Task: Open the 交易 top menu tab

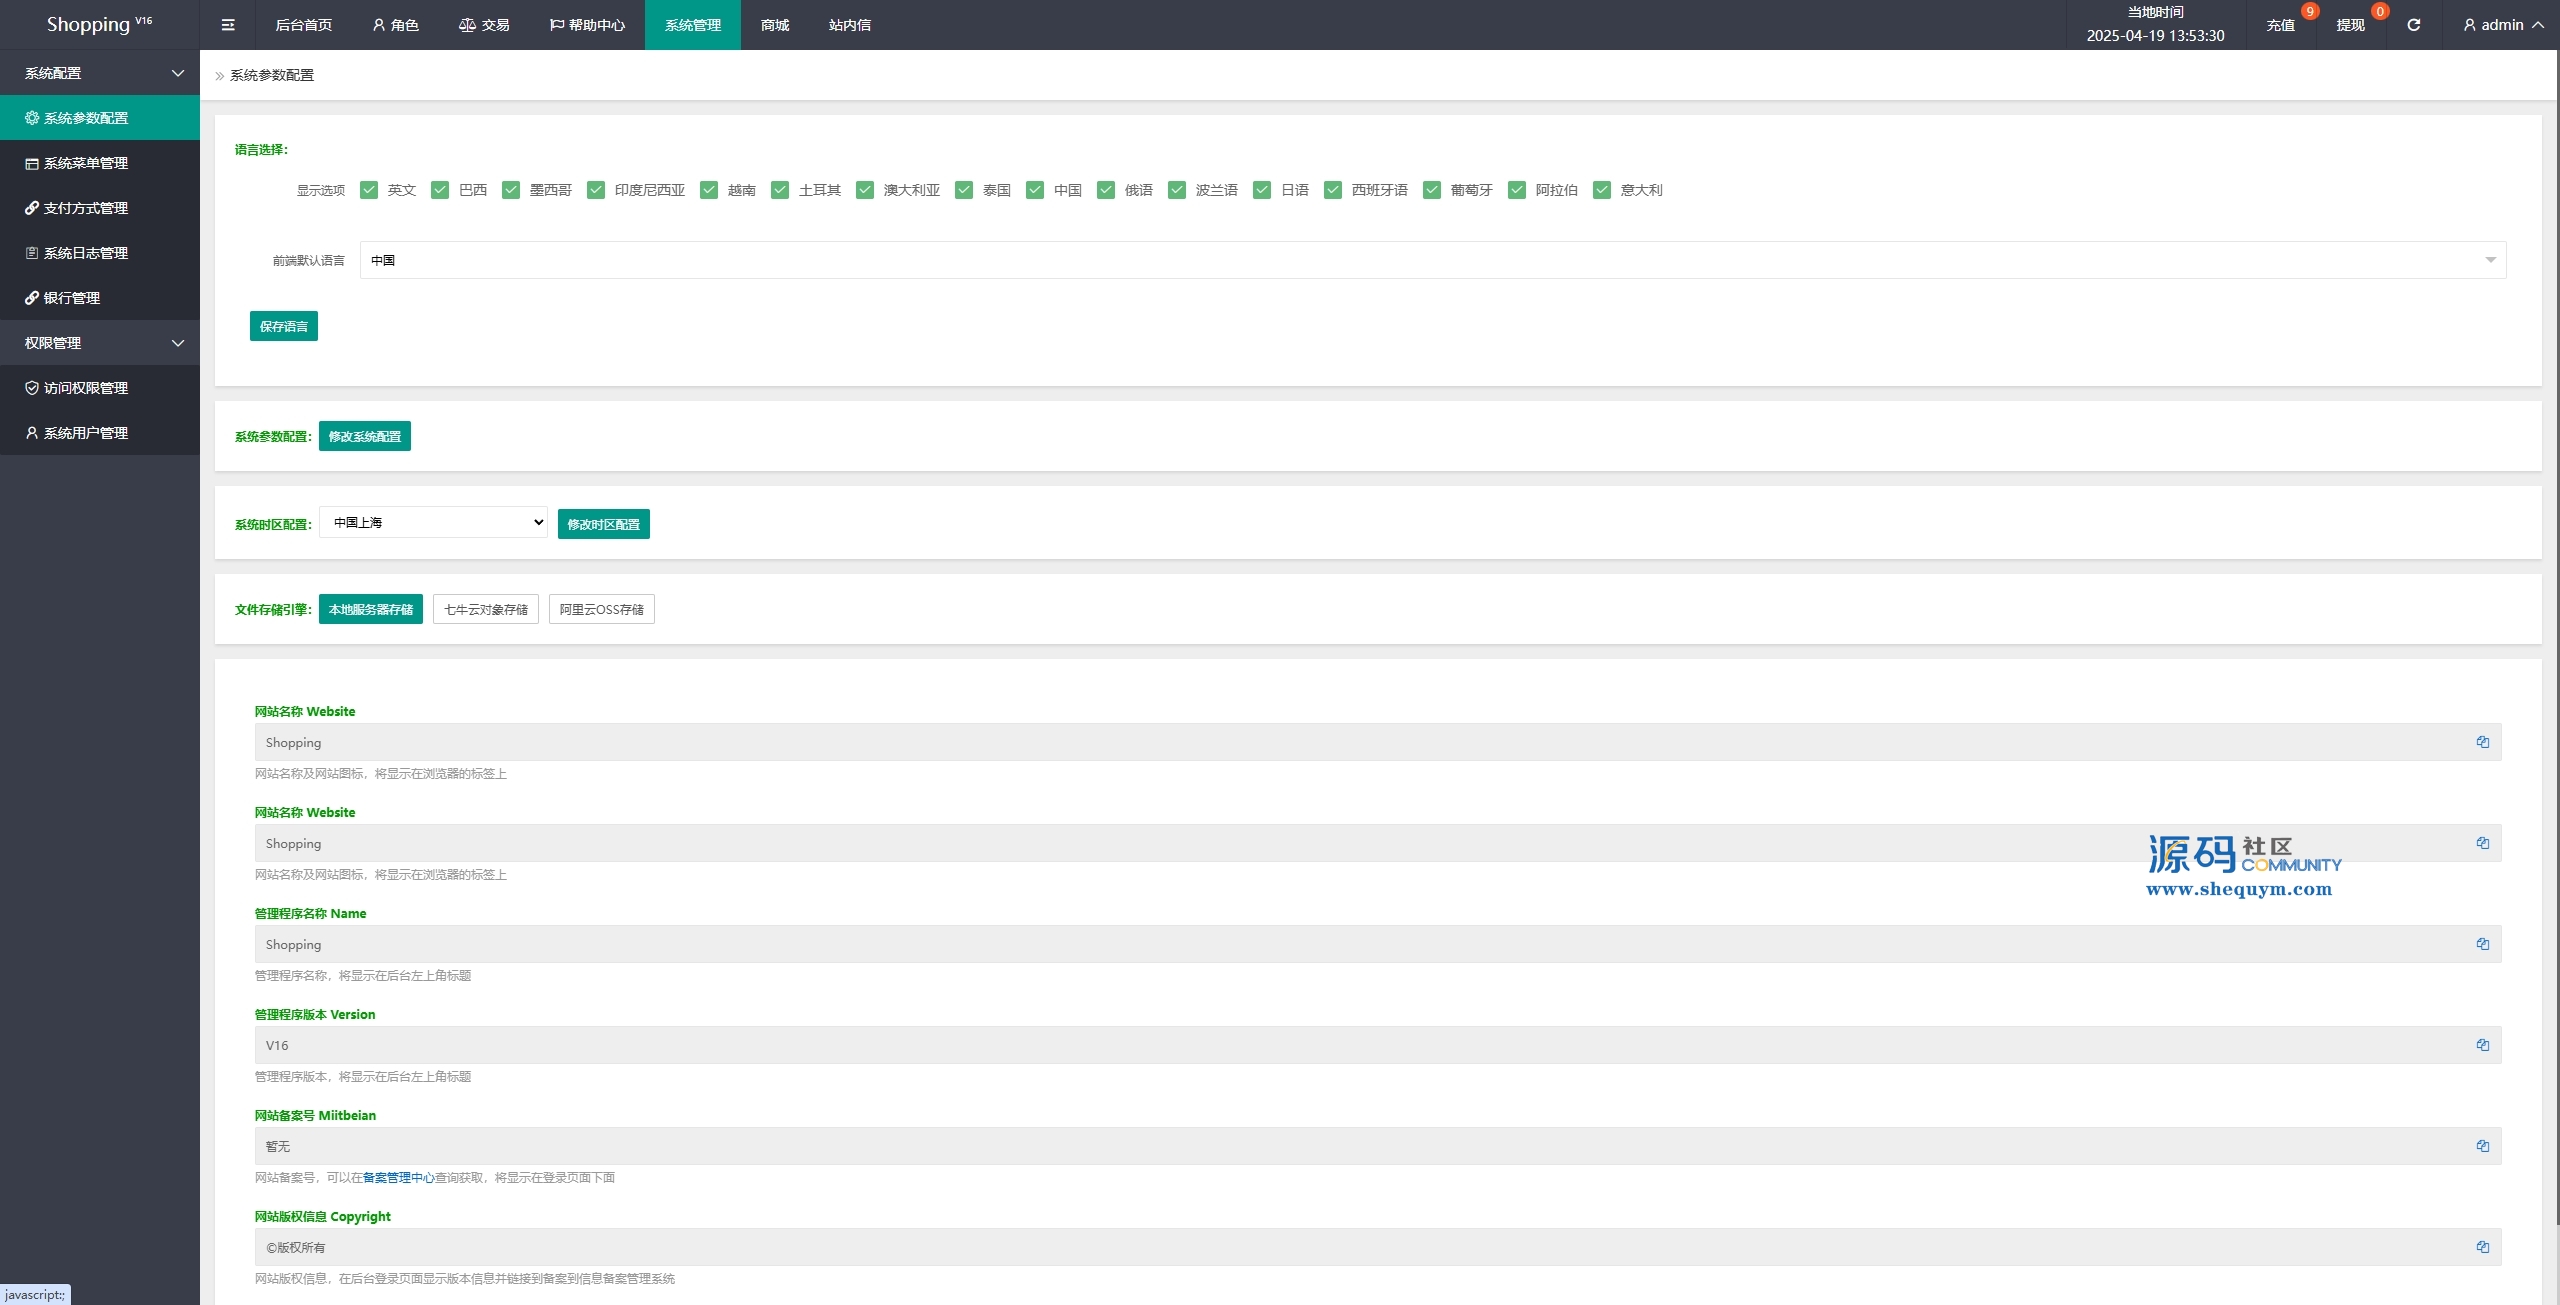Action: point(484,25)
